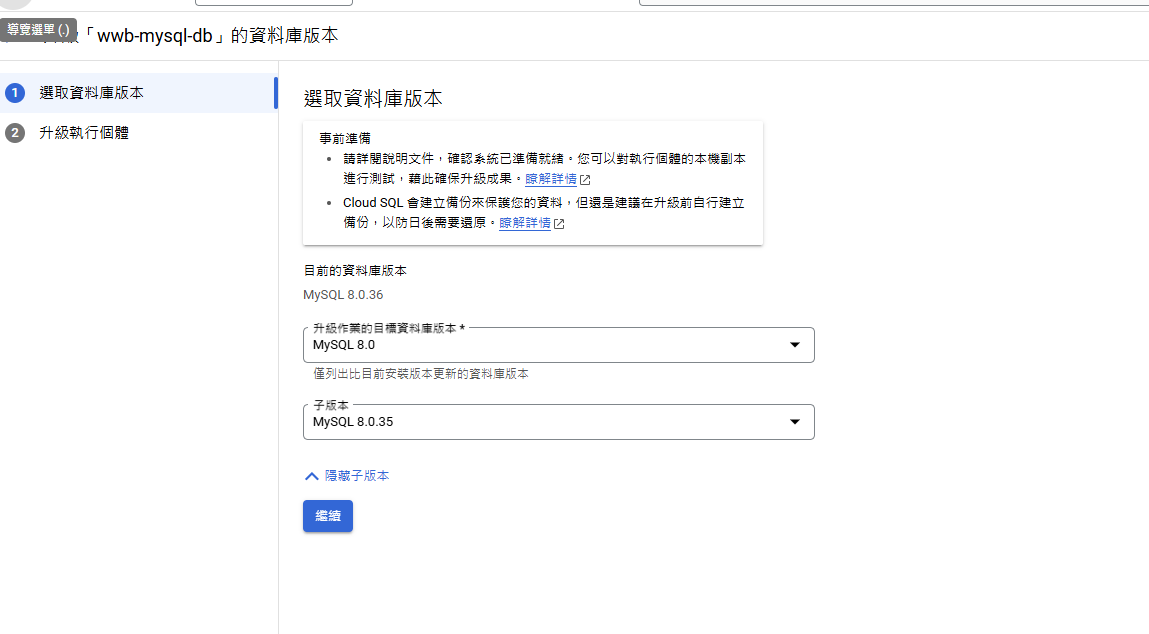This screenshot has width=1149, height=634.
Task: Click the MySQL 8.0.36 current version text
Action: [343, 295]
